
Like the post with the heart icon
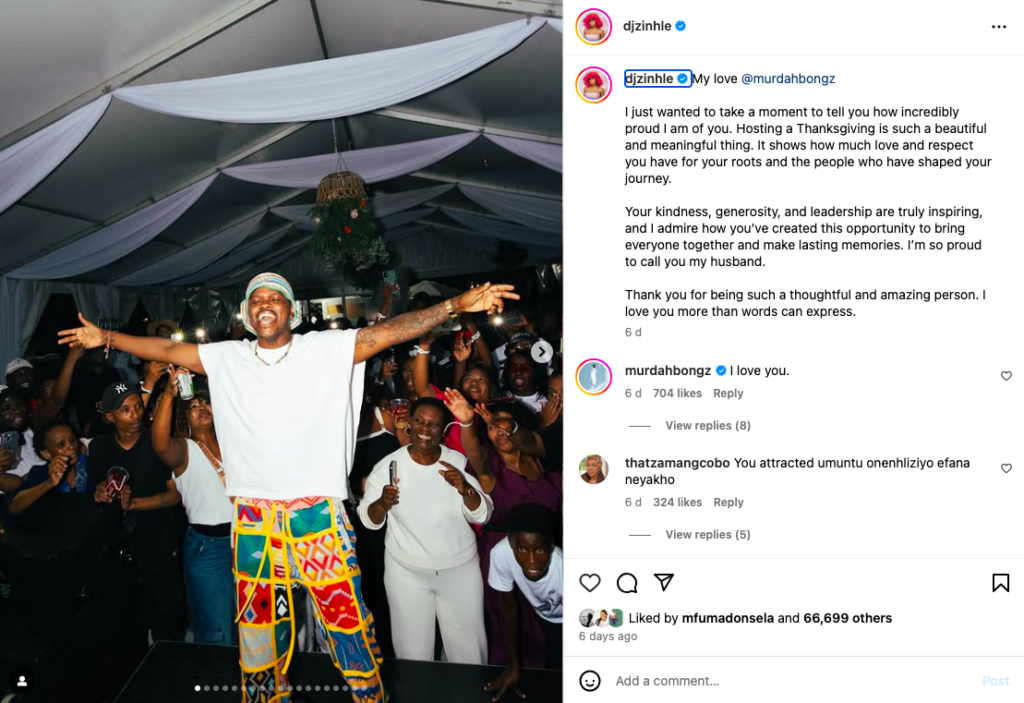[590, 583]
